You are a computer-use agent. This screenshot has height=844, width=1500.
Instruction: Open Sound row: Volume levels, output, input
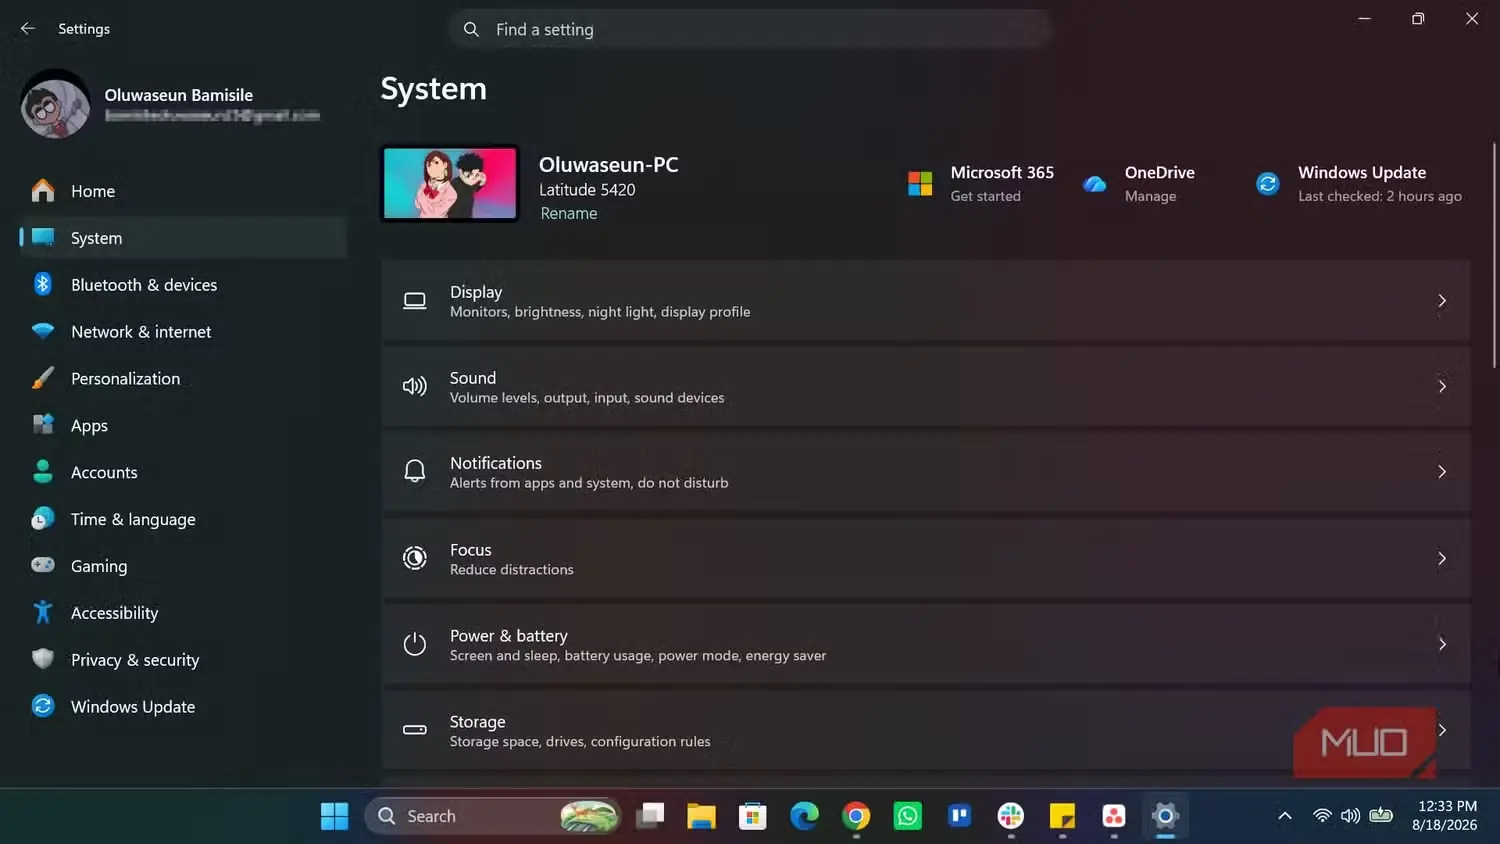[x=926, y=386]
